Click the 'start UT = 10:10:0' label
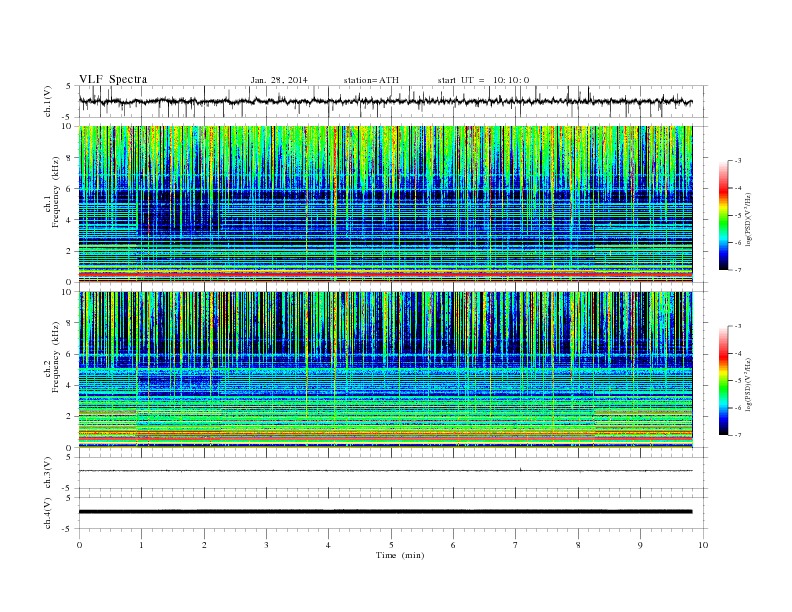 point(483,80)
